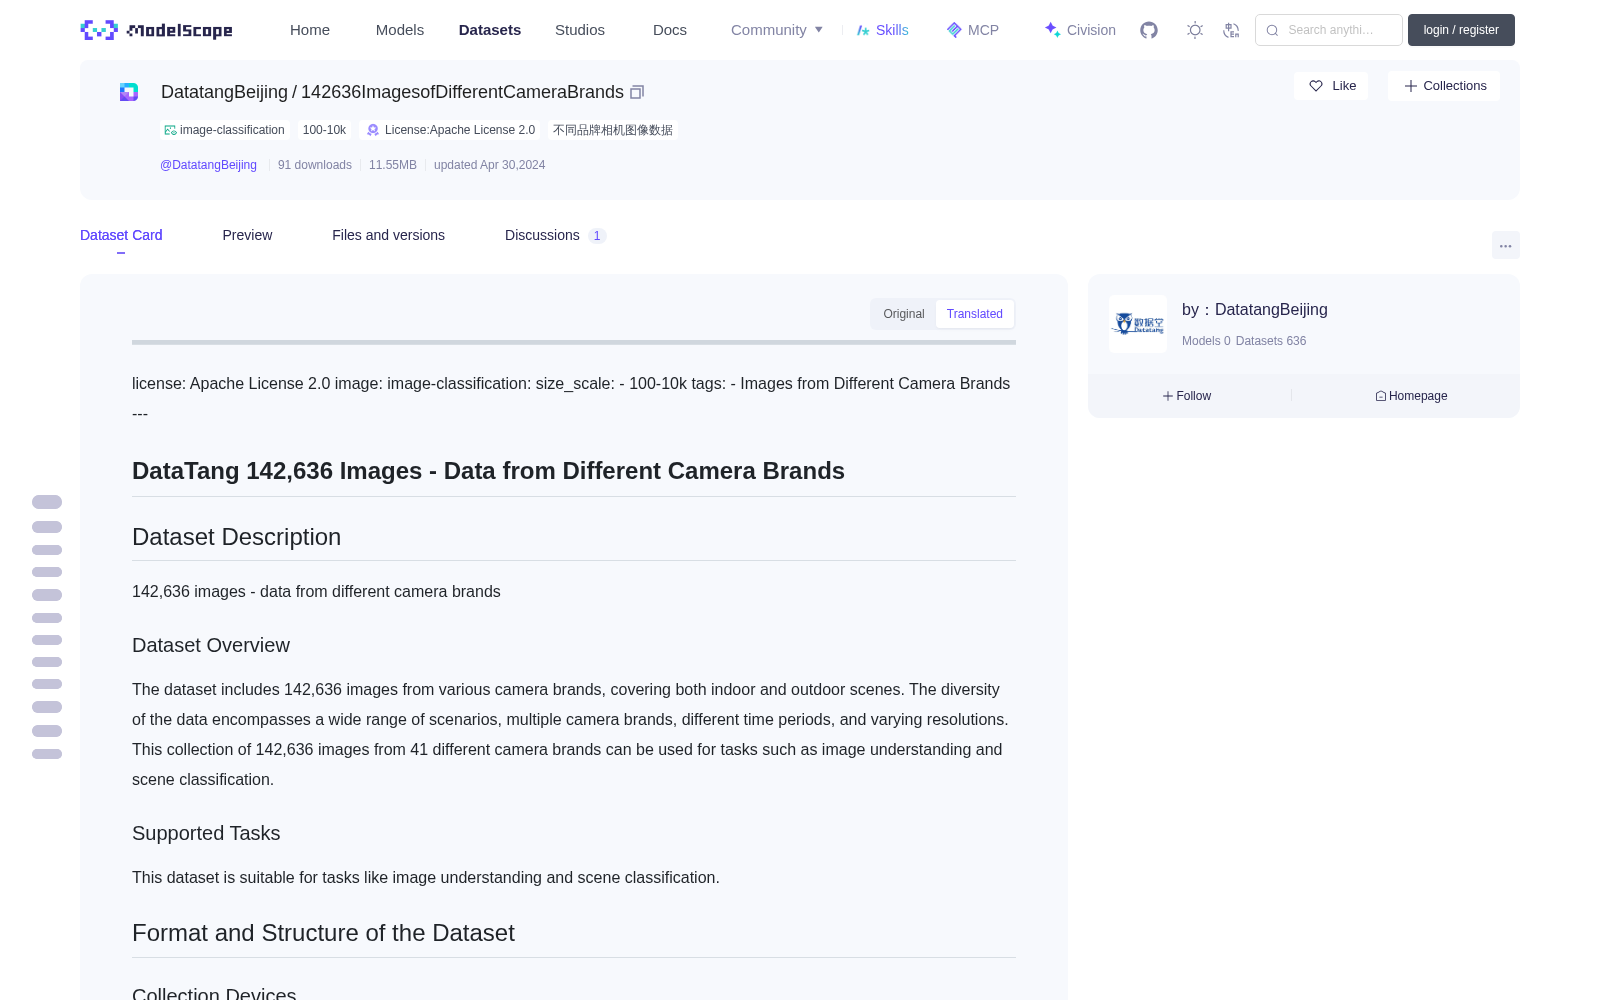1600x1000 pixels.
Task: Open Models in the navigation bar
Action: [x=400, y=30]
